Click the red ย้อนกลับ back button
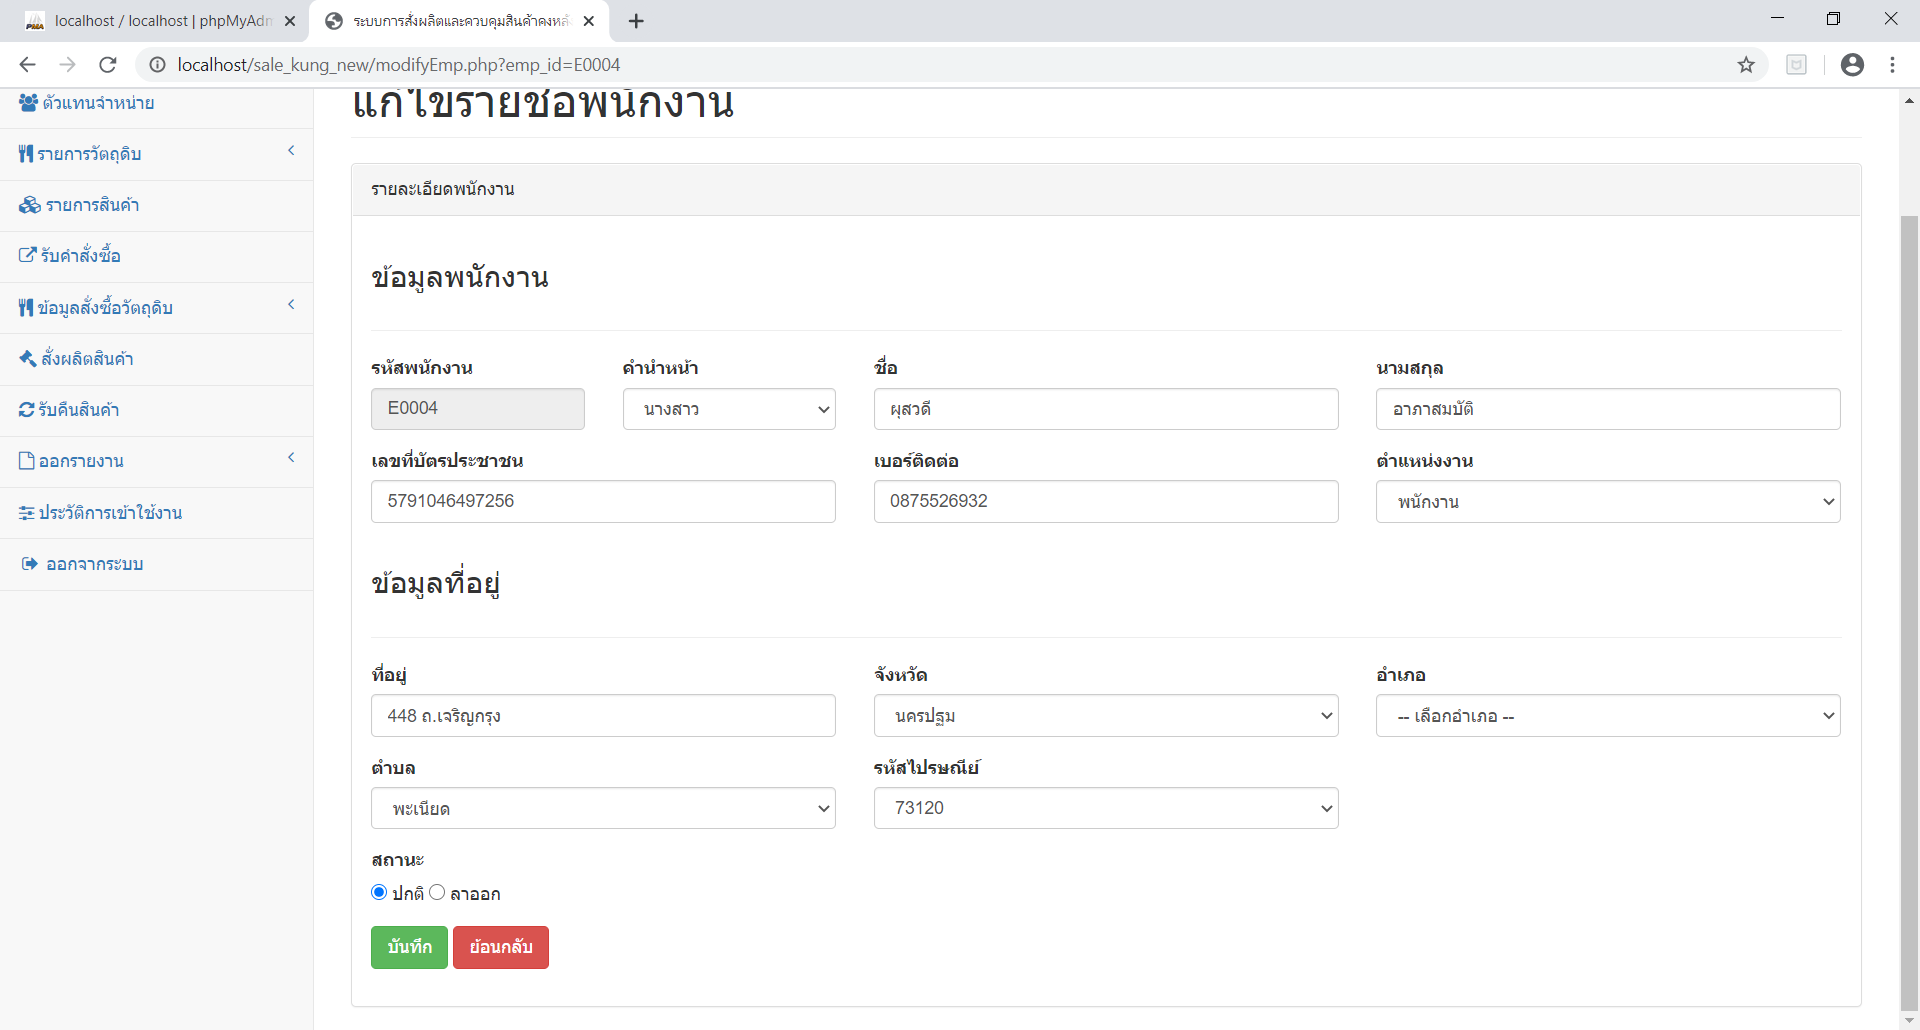1920x1030 pixels. [500, 947]
